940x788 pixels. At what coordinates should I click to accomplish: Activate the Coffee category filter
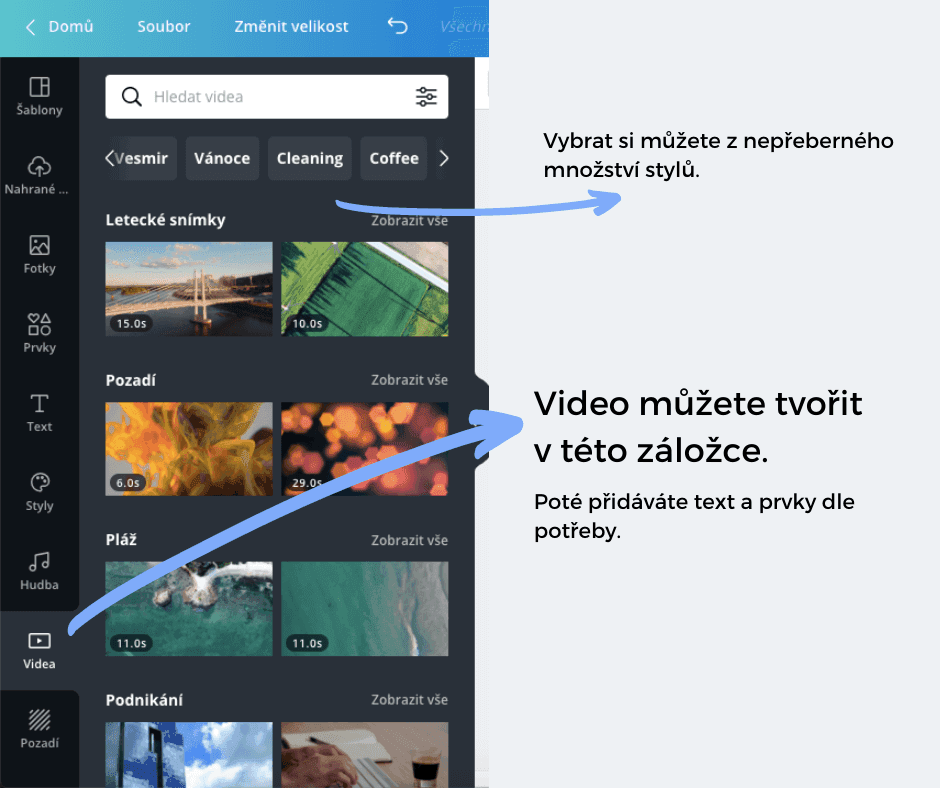(x=393, y=158)
